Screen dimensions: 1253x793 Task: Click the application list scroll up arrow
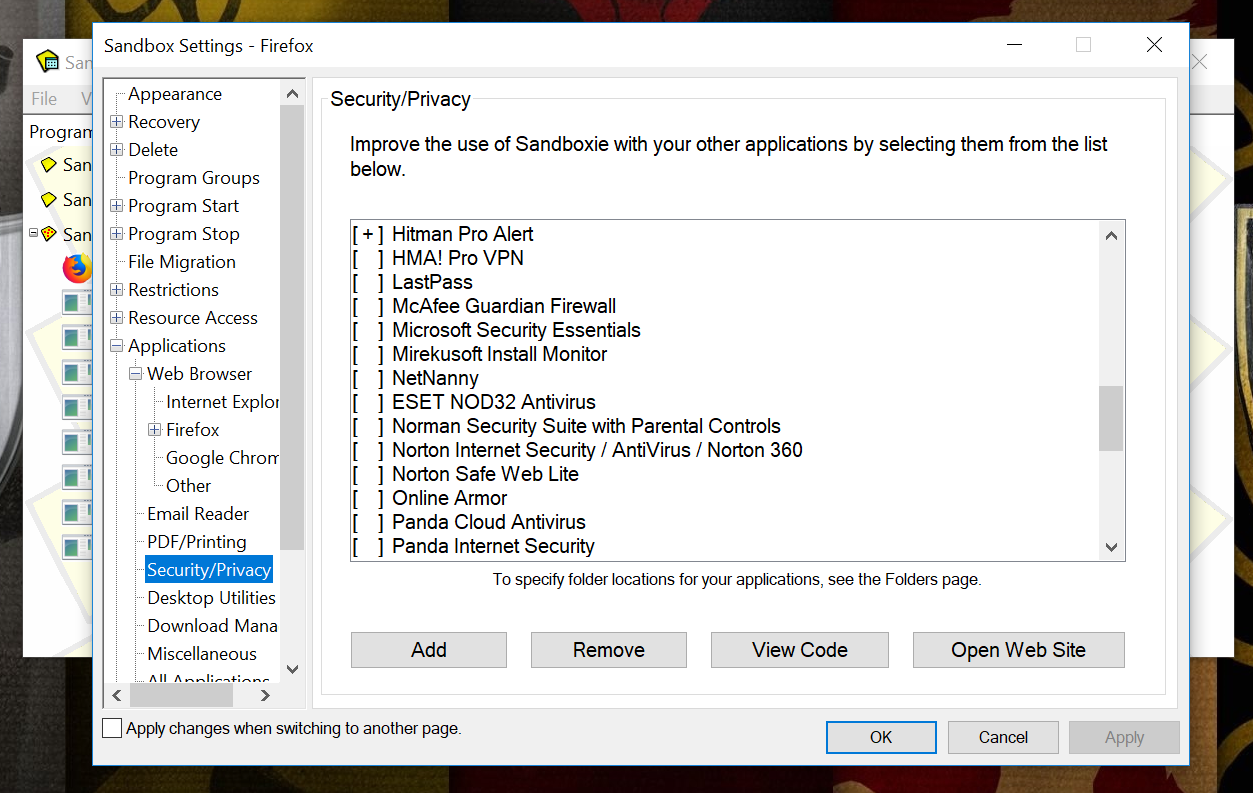pos(1111,235)
